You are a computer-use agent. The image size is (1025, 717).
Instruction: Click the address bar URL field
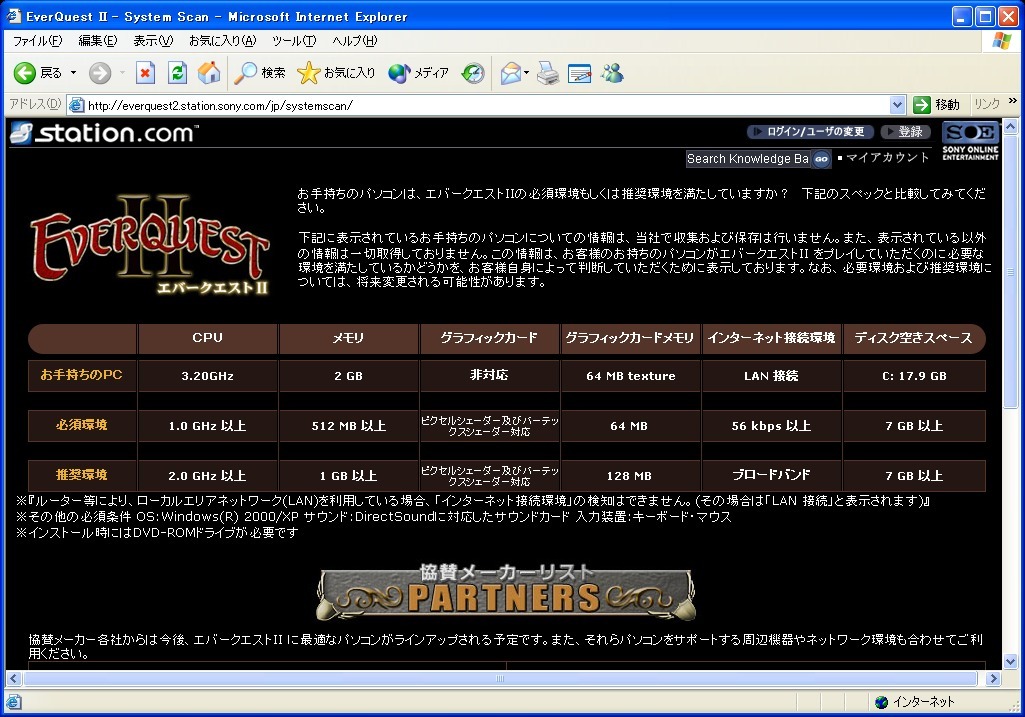(487, 105)
